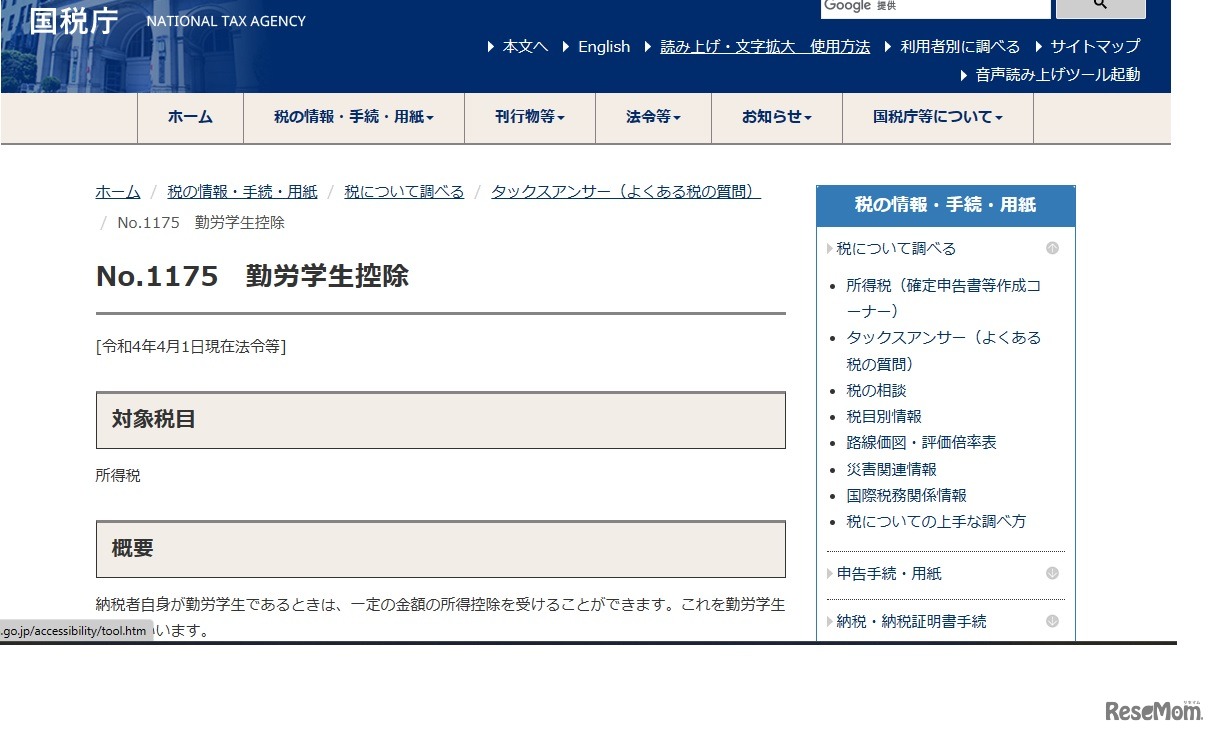This screenshot has height=734, width=1216.
Task: Expand the 国税庁等について navigation menu
Action: point(937,117)
